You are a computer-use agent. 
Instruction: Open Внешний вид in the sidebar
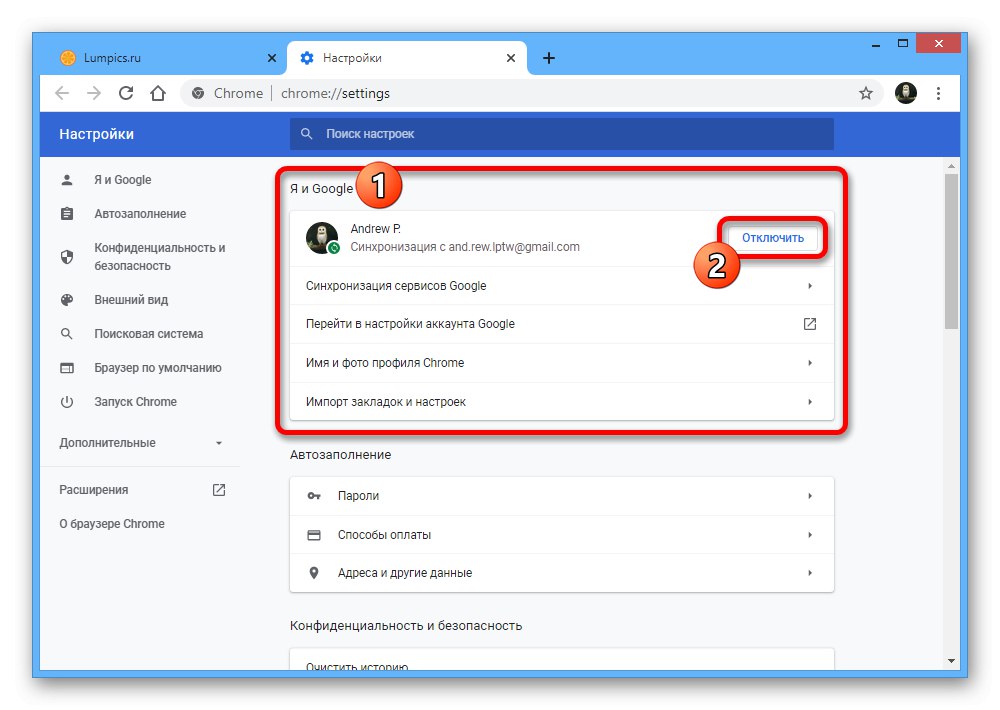pyautogui.click(x=131, y=300)
